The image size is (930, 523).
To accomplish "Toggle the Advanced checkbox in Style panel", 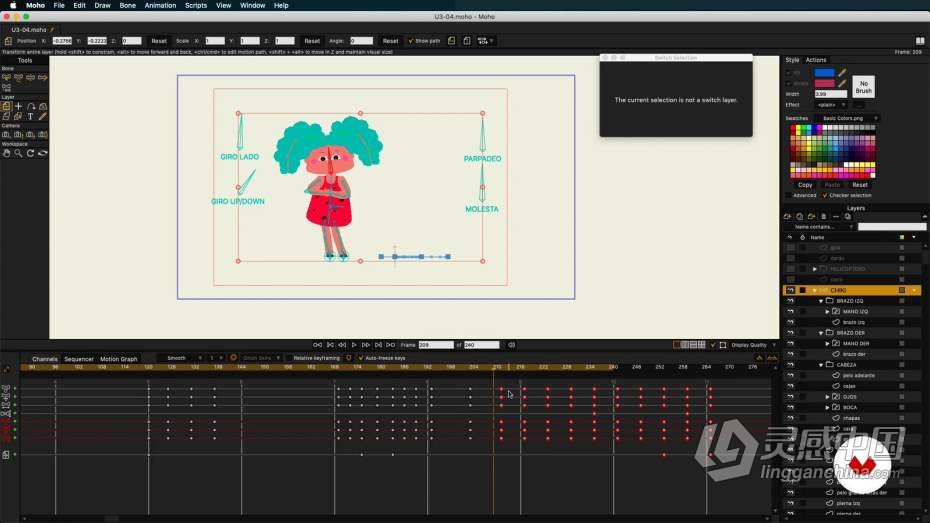I will point(788,195).
